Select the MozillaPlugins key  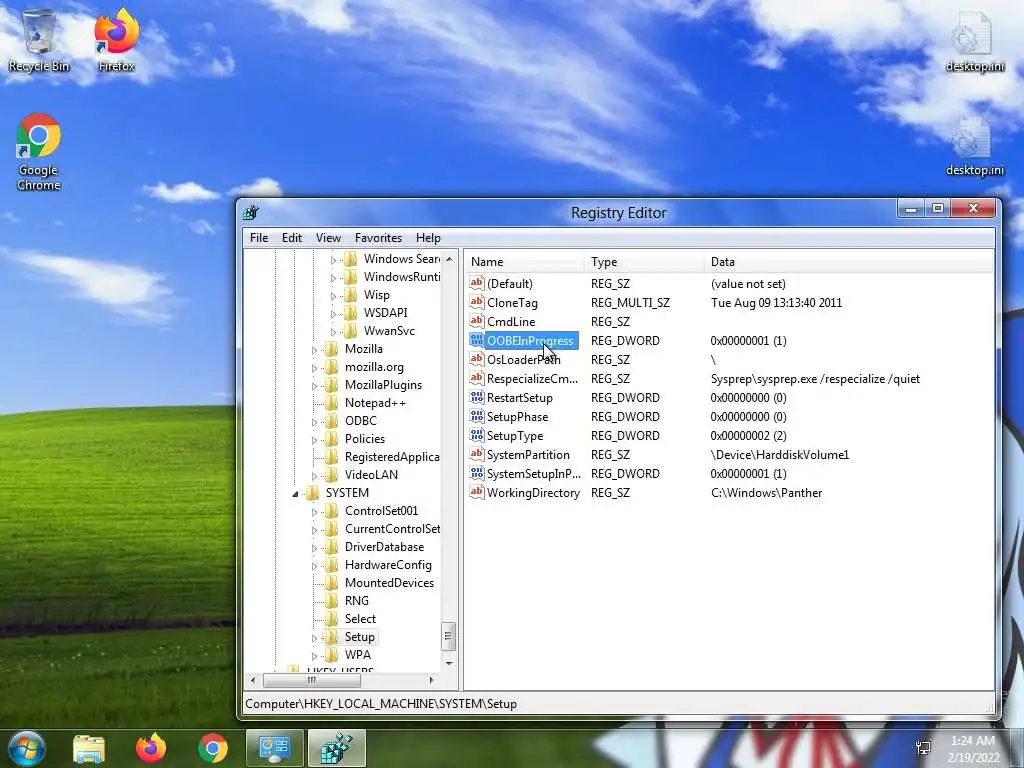tap(383, 385)
